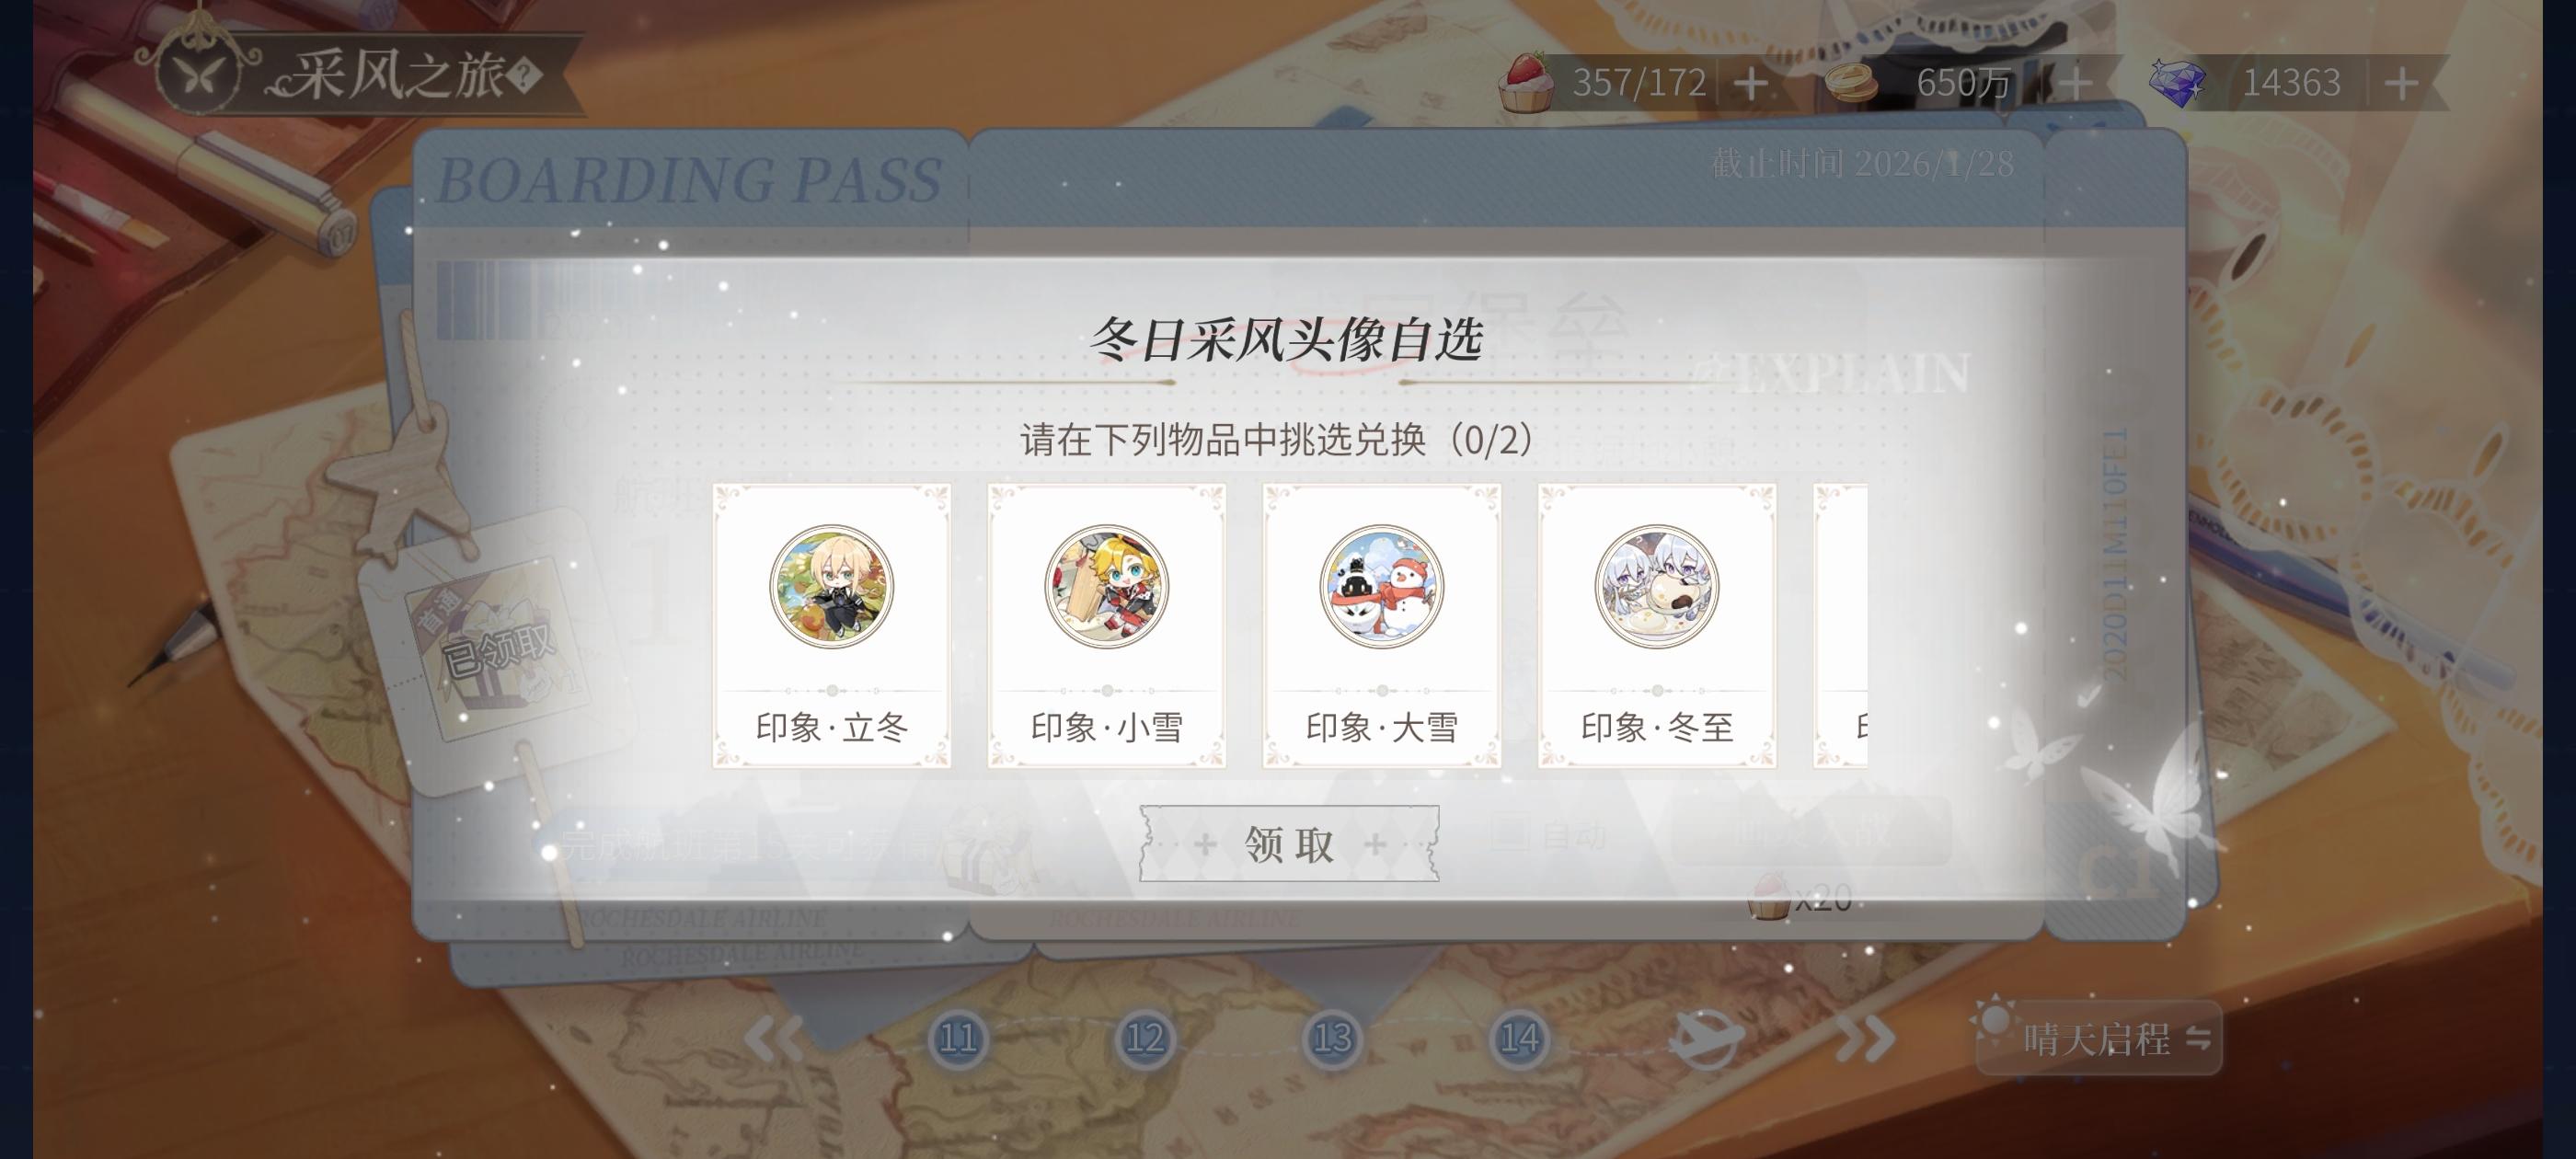The height and width of the screenshot is (1159, 2576).
Task: Tap the partially visible fifth avatar card
Action: pos(1840,626)
